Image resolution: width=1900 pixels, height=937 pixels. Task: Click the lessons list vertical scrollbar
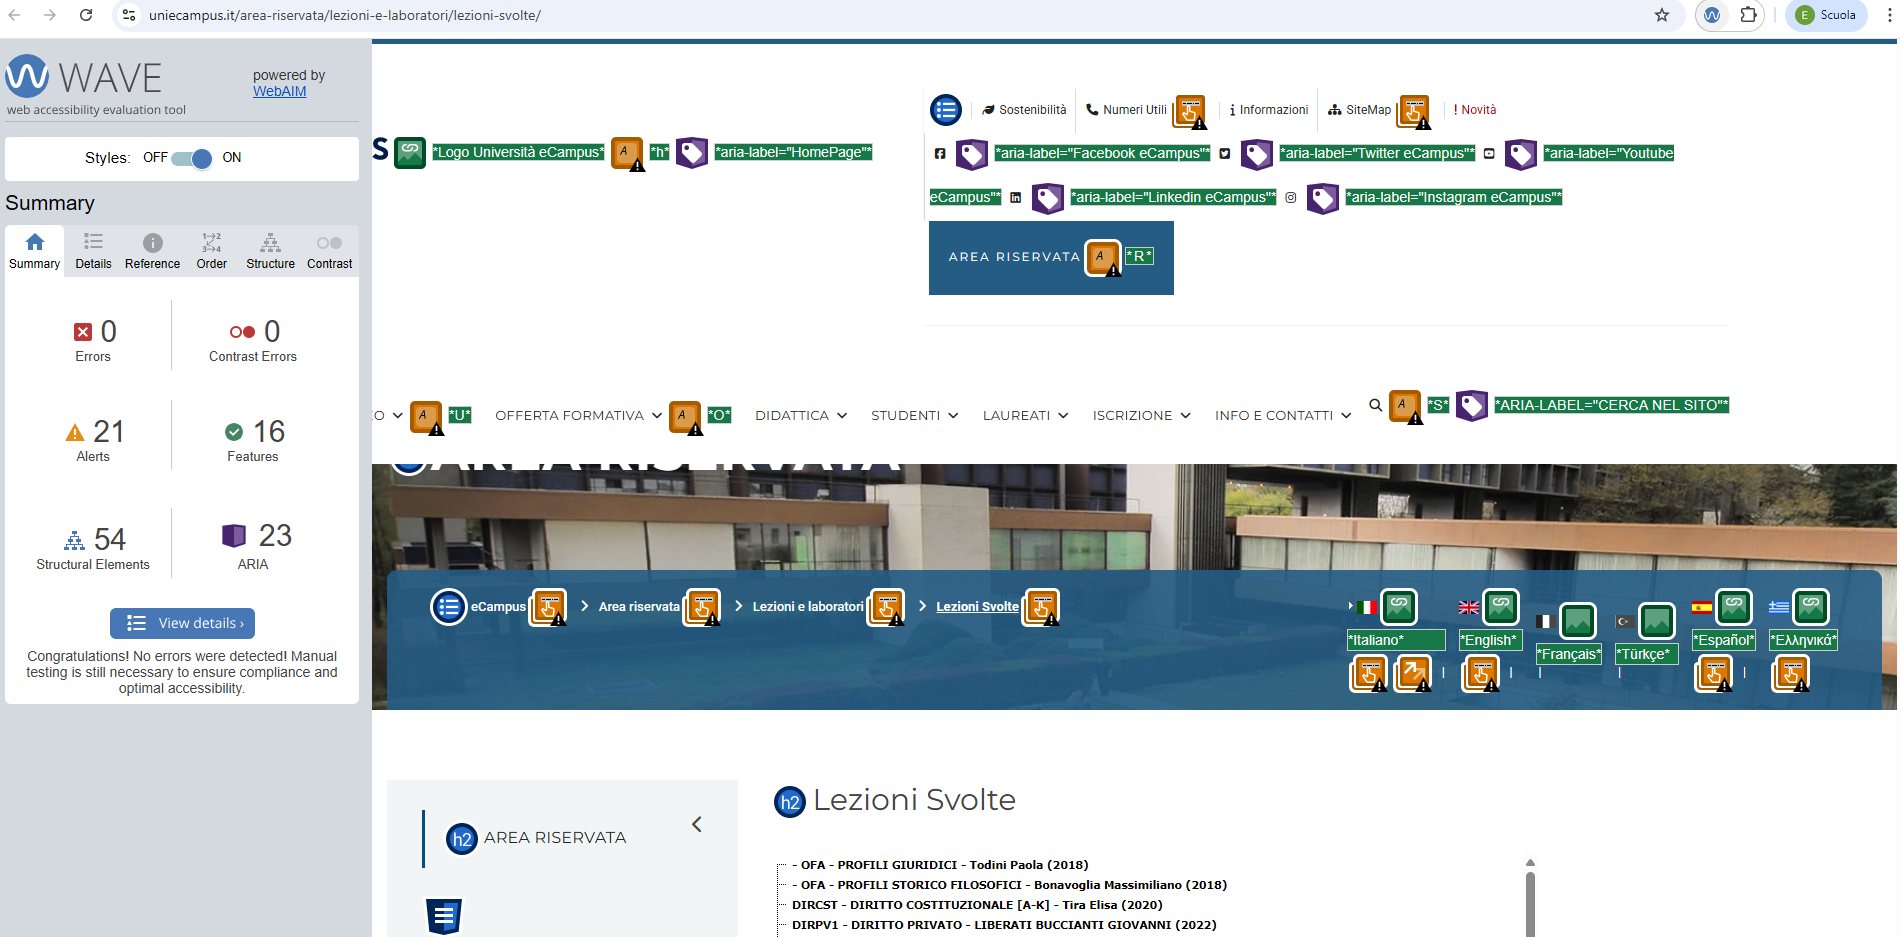pyautogui.click(x=1530, y=900)
